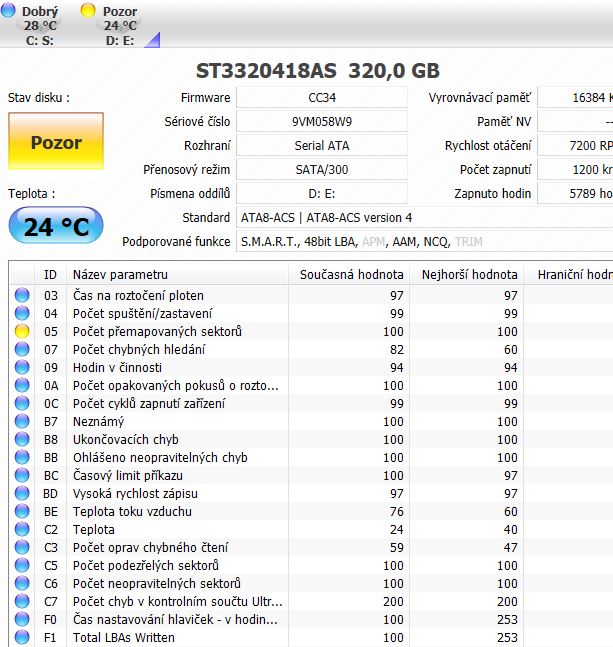Click the blue status icon of attribute 0C
Viewport: 613px width, 647px height.
[22, 403]
